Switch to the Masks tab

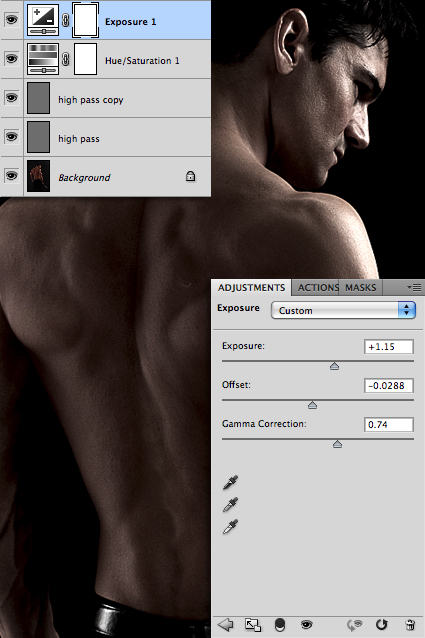(360, 288)
